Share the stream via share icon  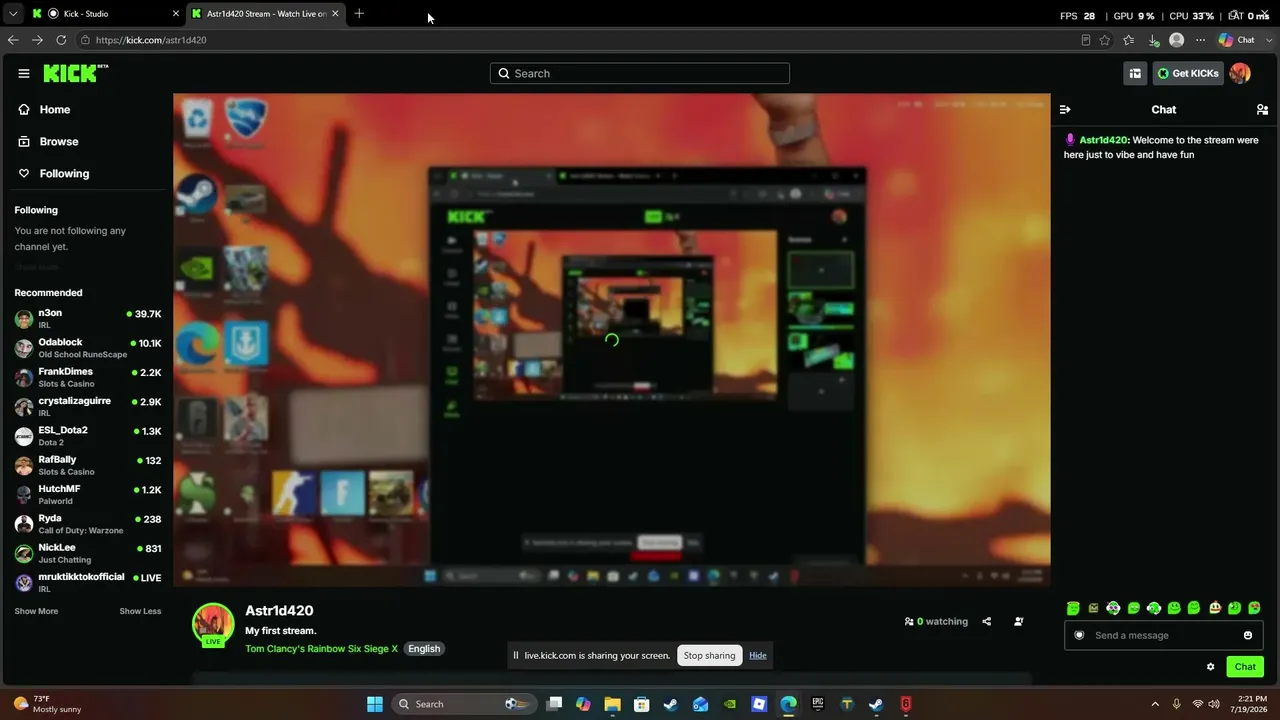click(986, 621)
